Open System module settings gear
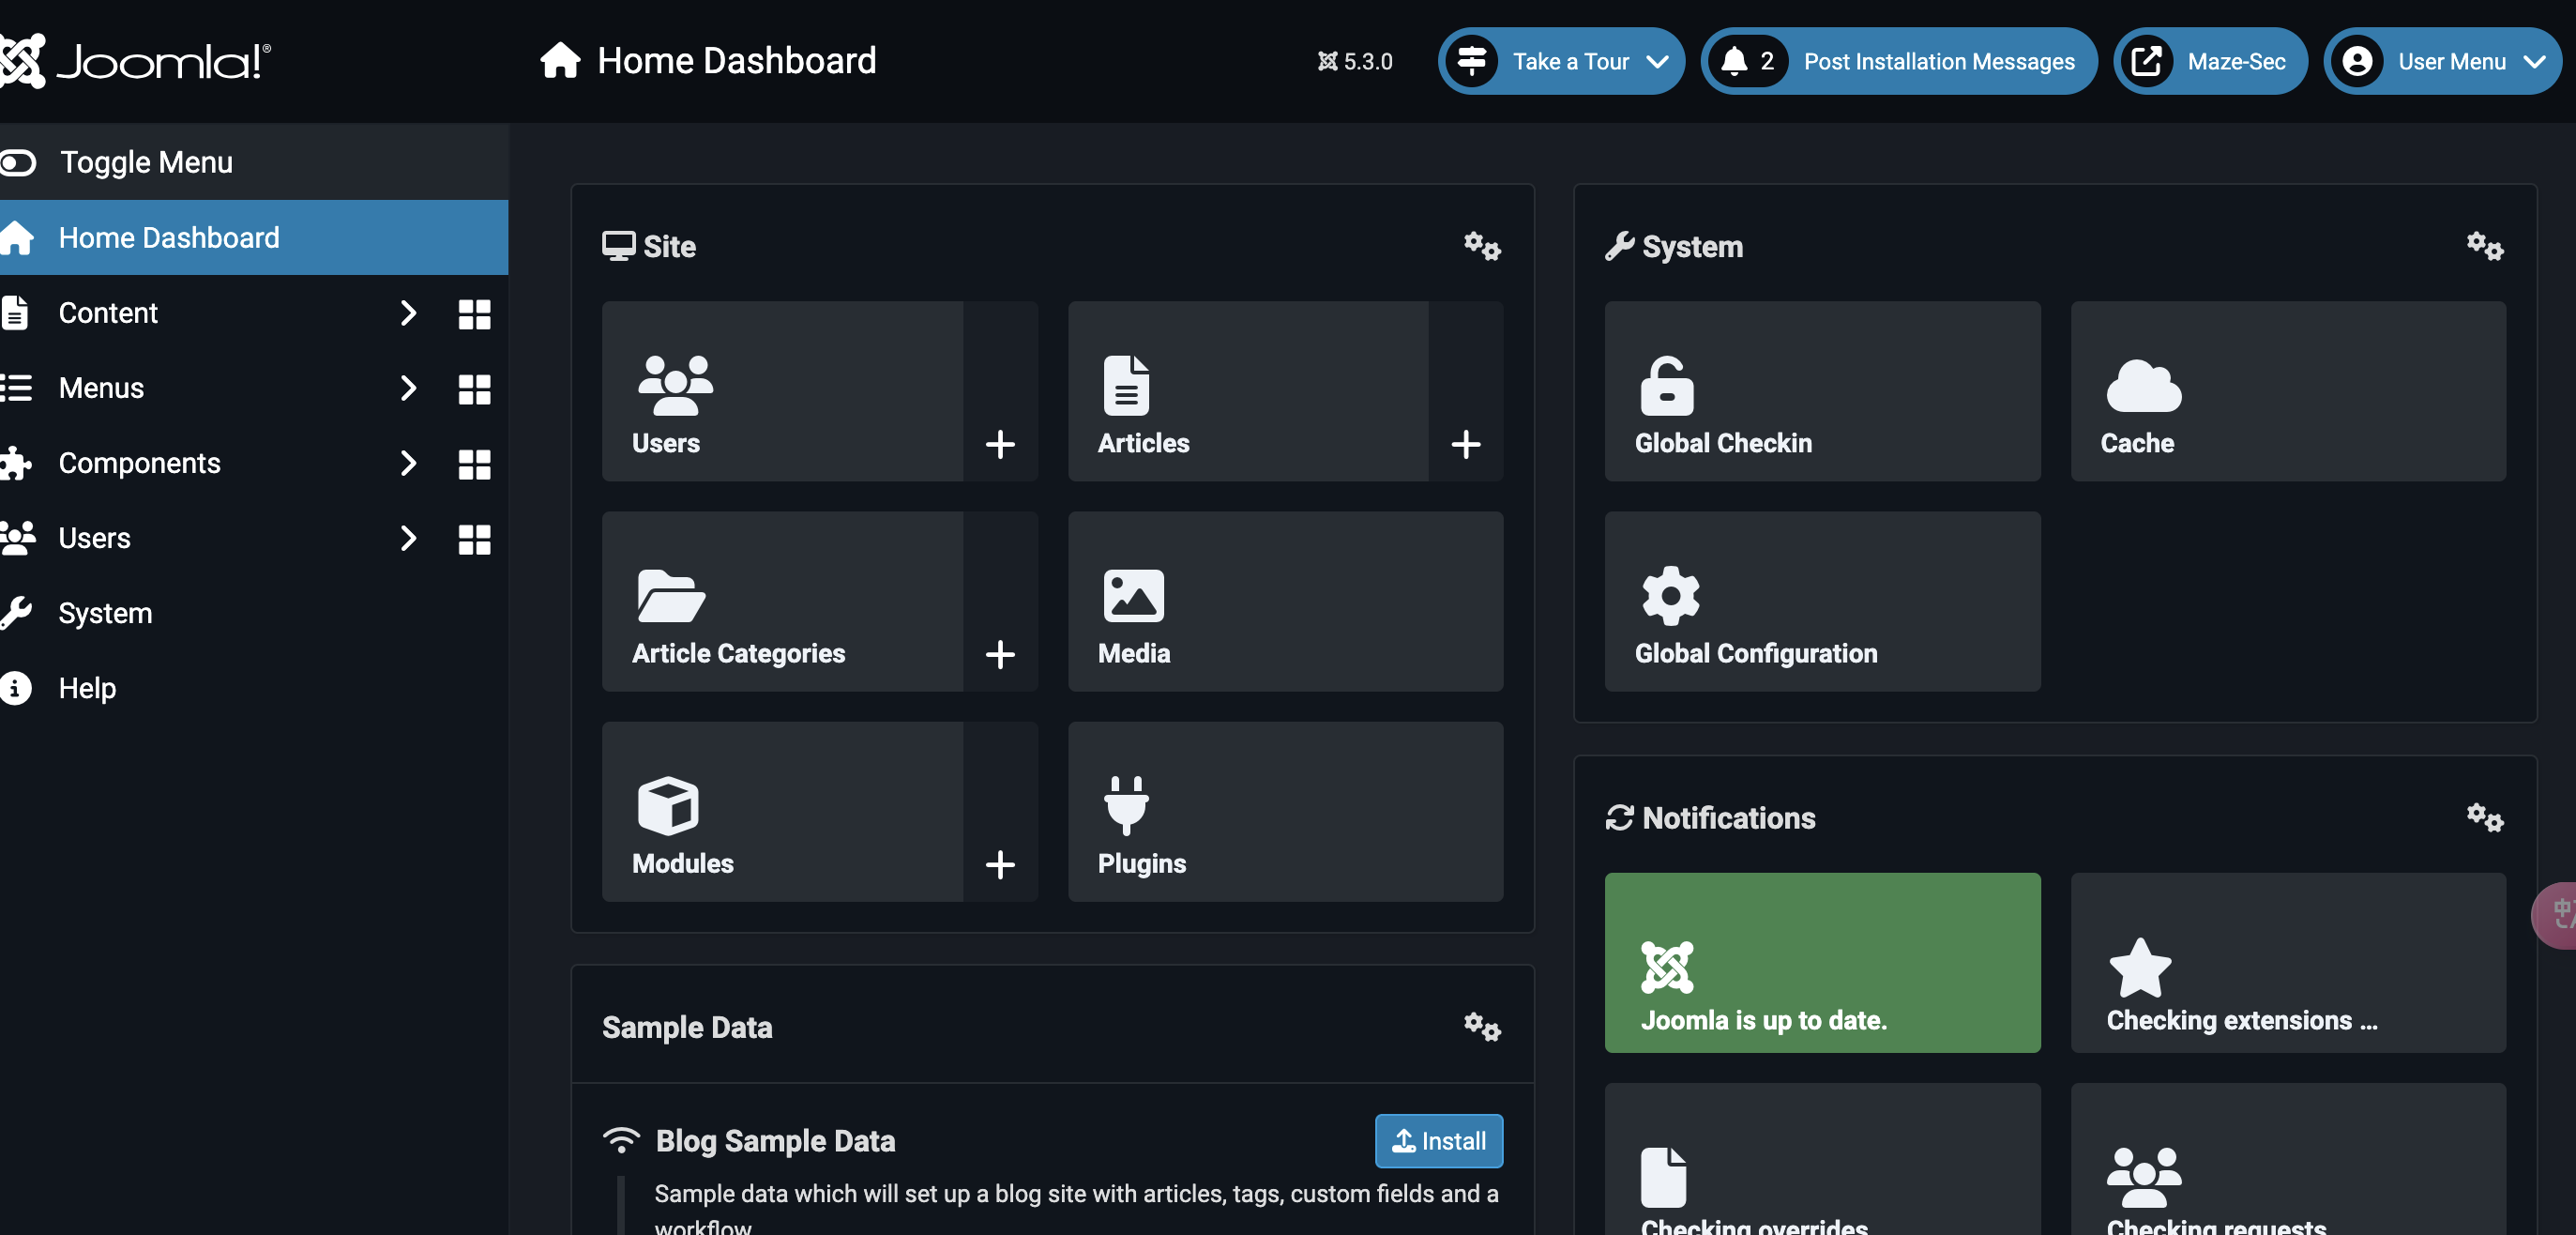Viewport: 2576px width, 1235px height. click(2484, 246)
